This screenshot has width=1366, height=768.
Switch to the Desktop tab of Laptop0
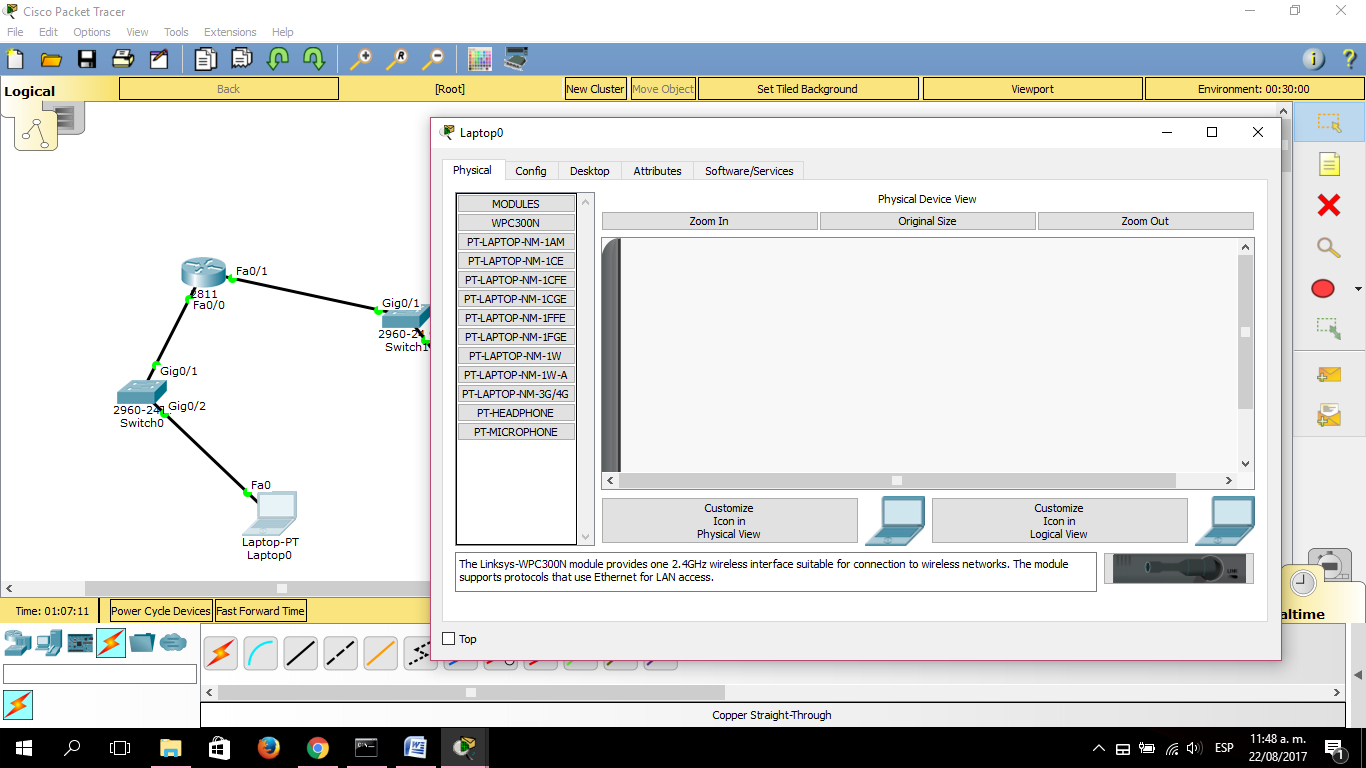589,170
